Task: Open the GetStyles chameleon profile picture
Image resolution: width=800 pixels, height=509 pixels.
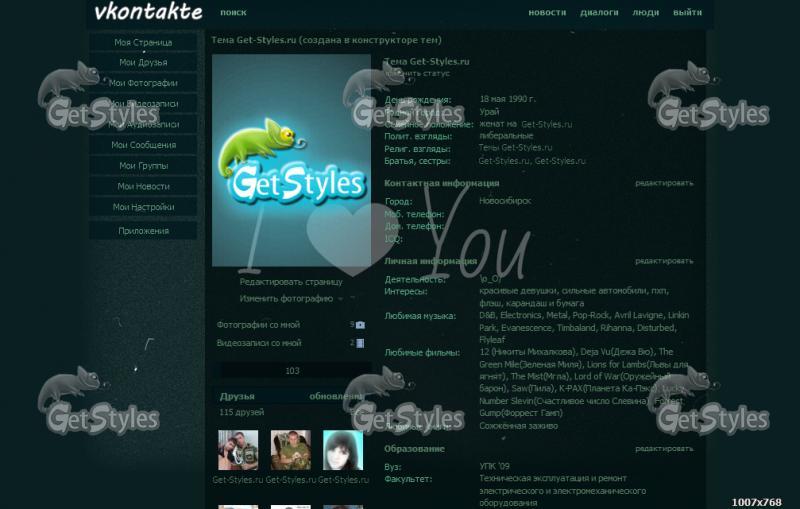Action: point(291,160)
